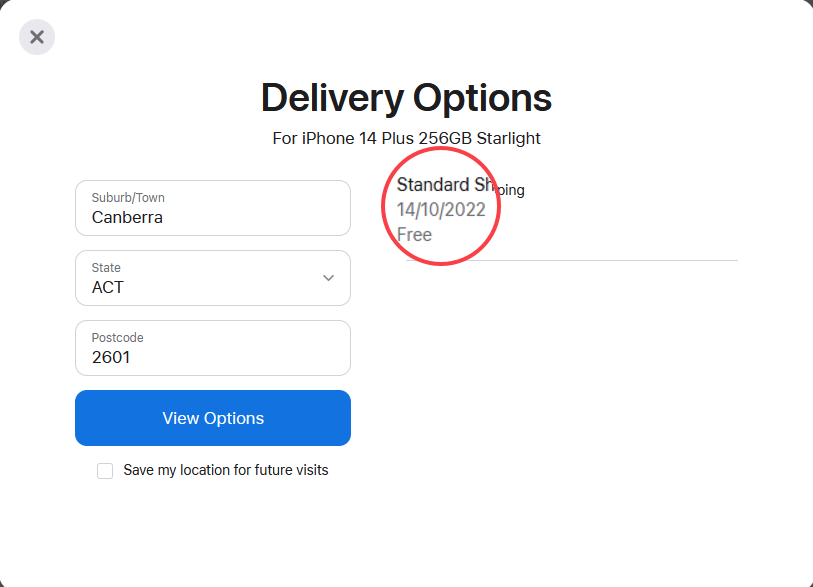813x587 pixels.
Task: Close the Delivery Options dialog
Action: click(x=37, y=37)
